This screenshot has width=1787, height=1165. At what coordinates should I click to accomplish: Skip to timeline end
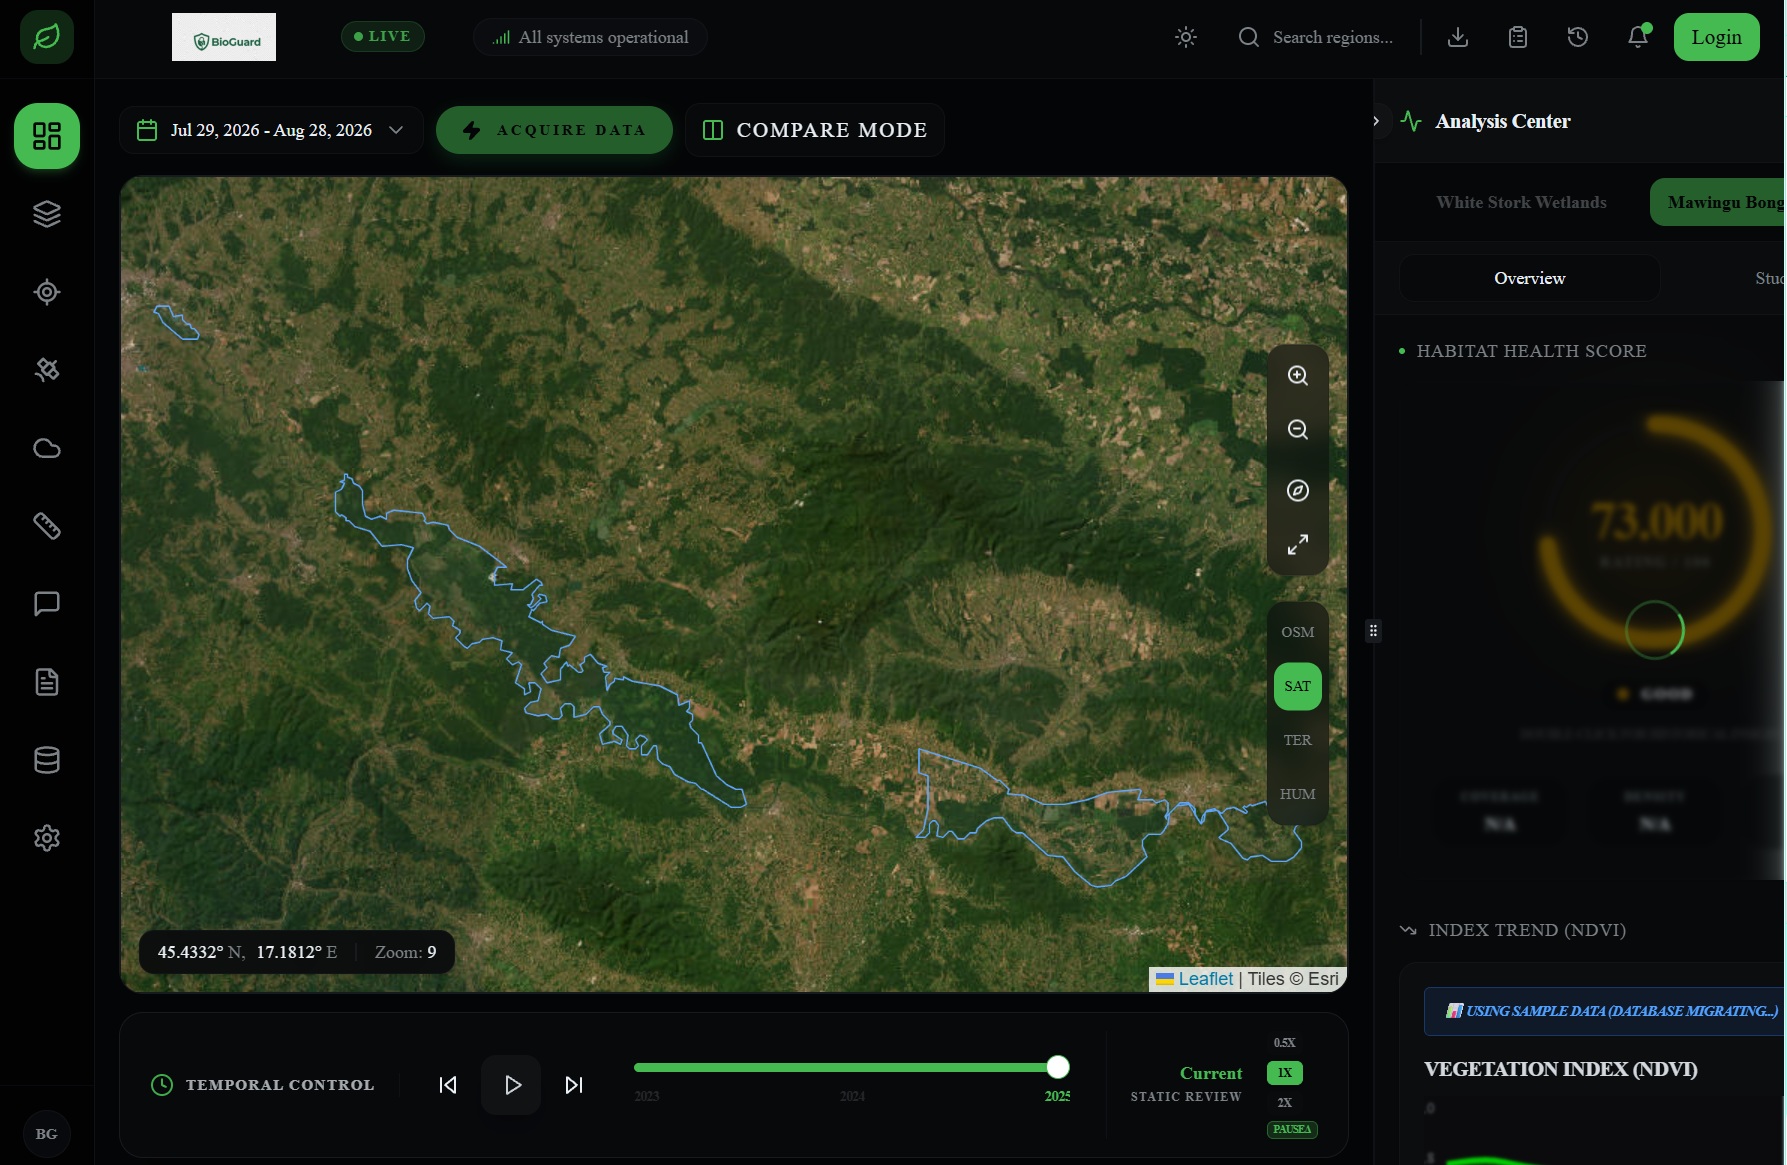click(x=574, y=1085)
